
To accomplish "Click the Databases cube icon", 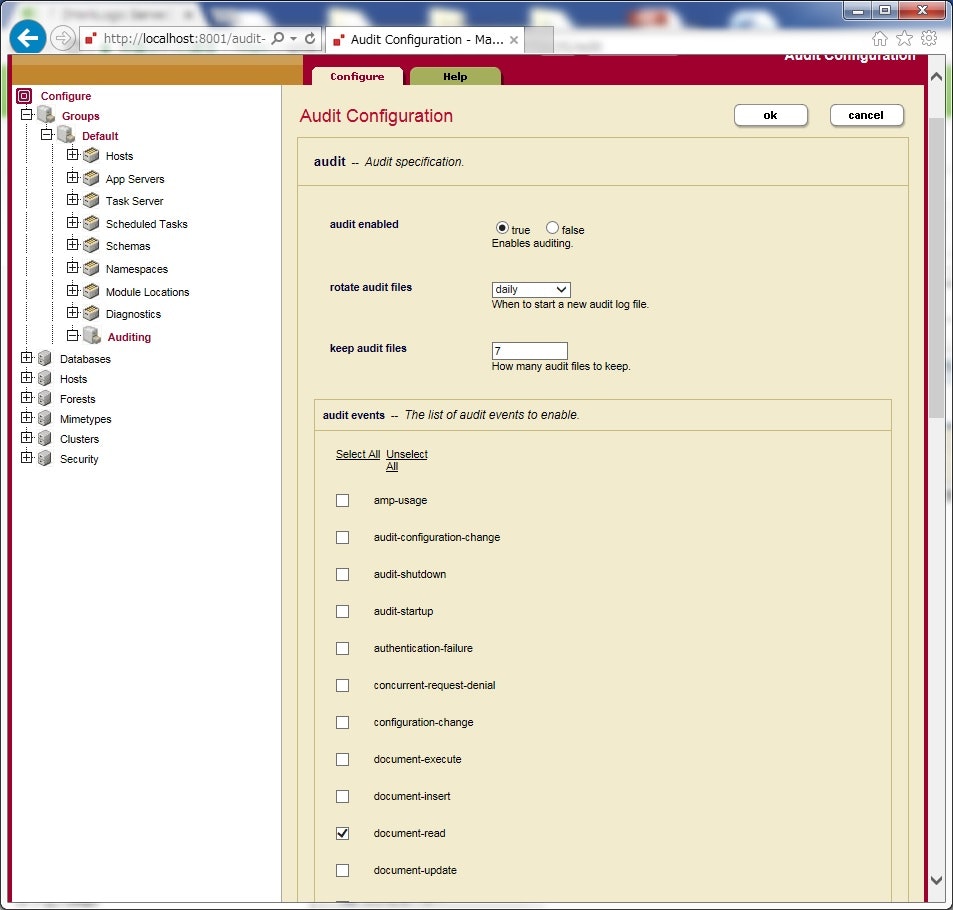I will (44, 358).
